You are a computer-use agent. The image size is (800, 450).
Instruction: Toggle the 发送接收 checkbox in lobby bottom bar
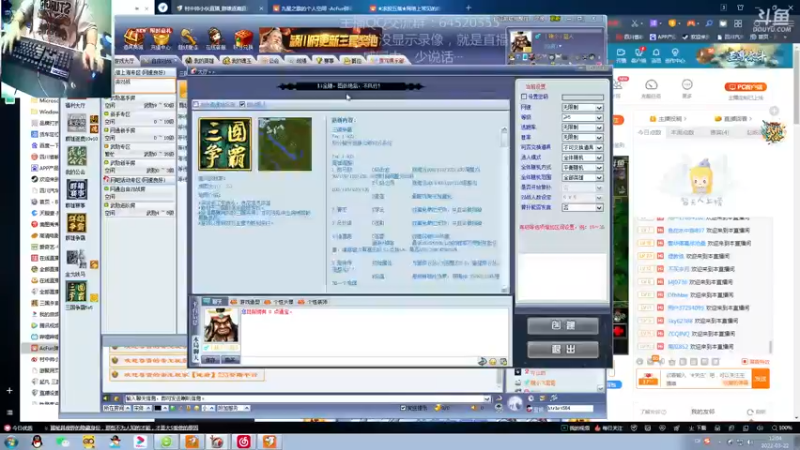(404, 408)
